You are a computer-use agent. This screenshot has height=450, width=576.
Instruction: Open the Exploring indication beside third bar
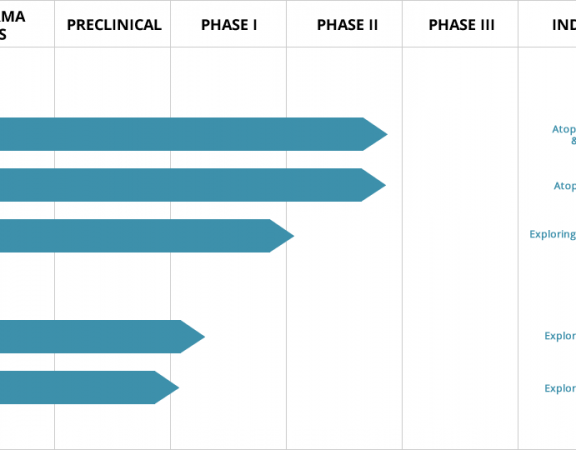pos(552,234)
